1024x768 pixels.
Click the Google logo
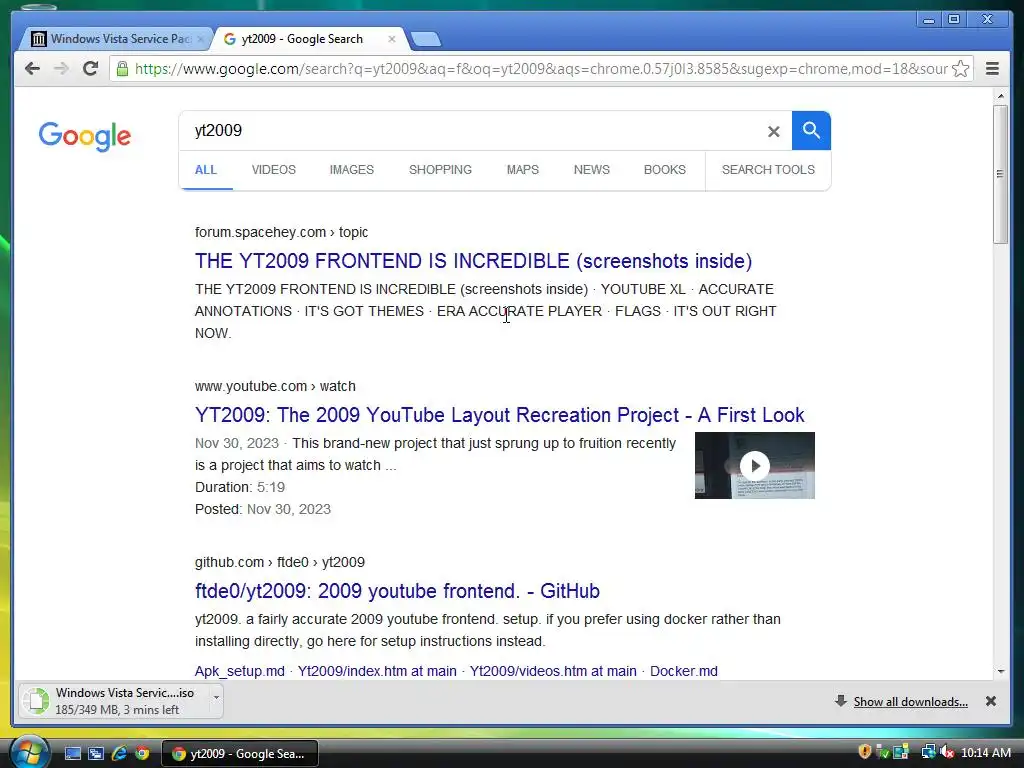[85, 136]
